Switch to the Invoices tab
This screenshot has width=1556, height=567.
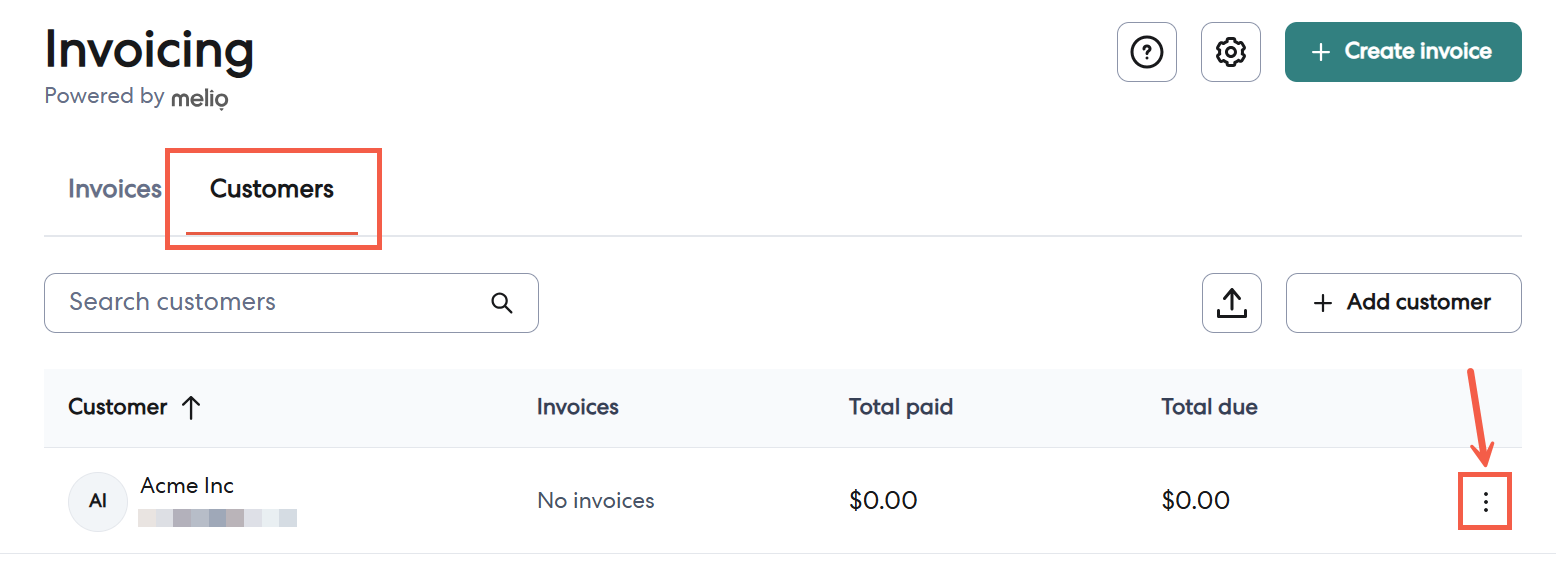[x=115, y=189]
